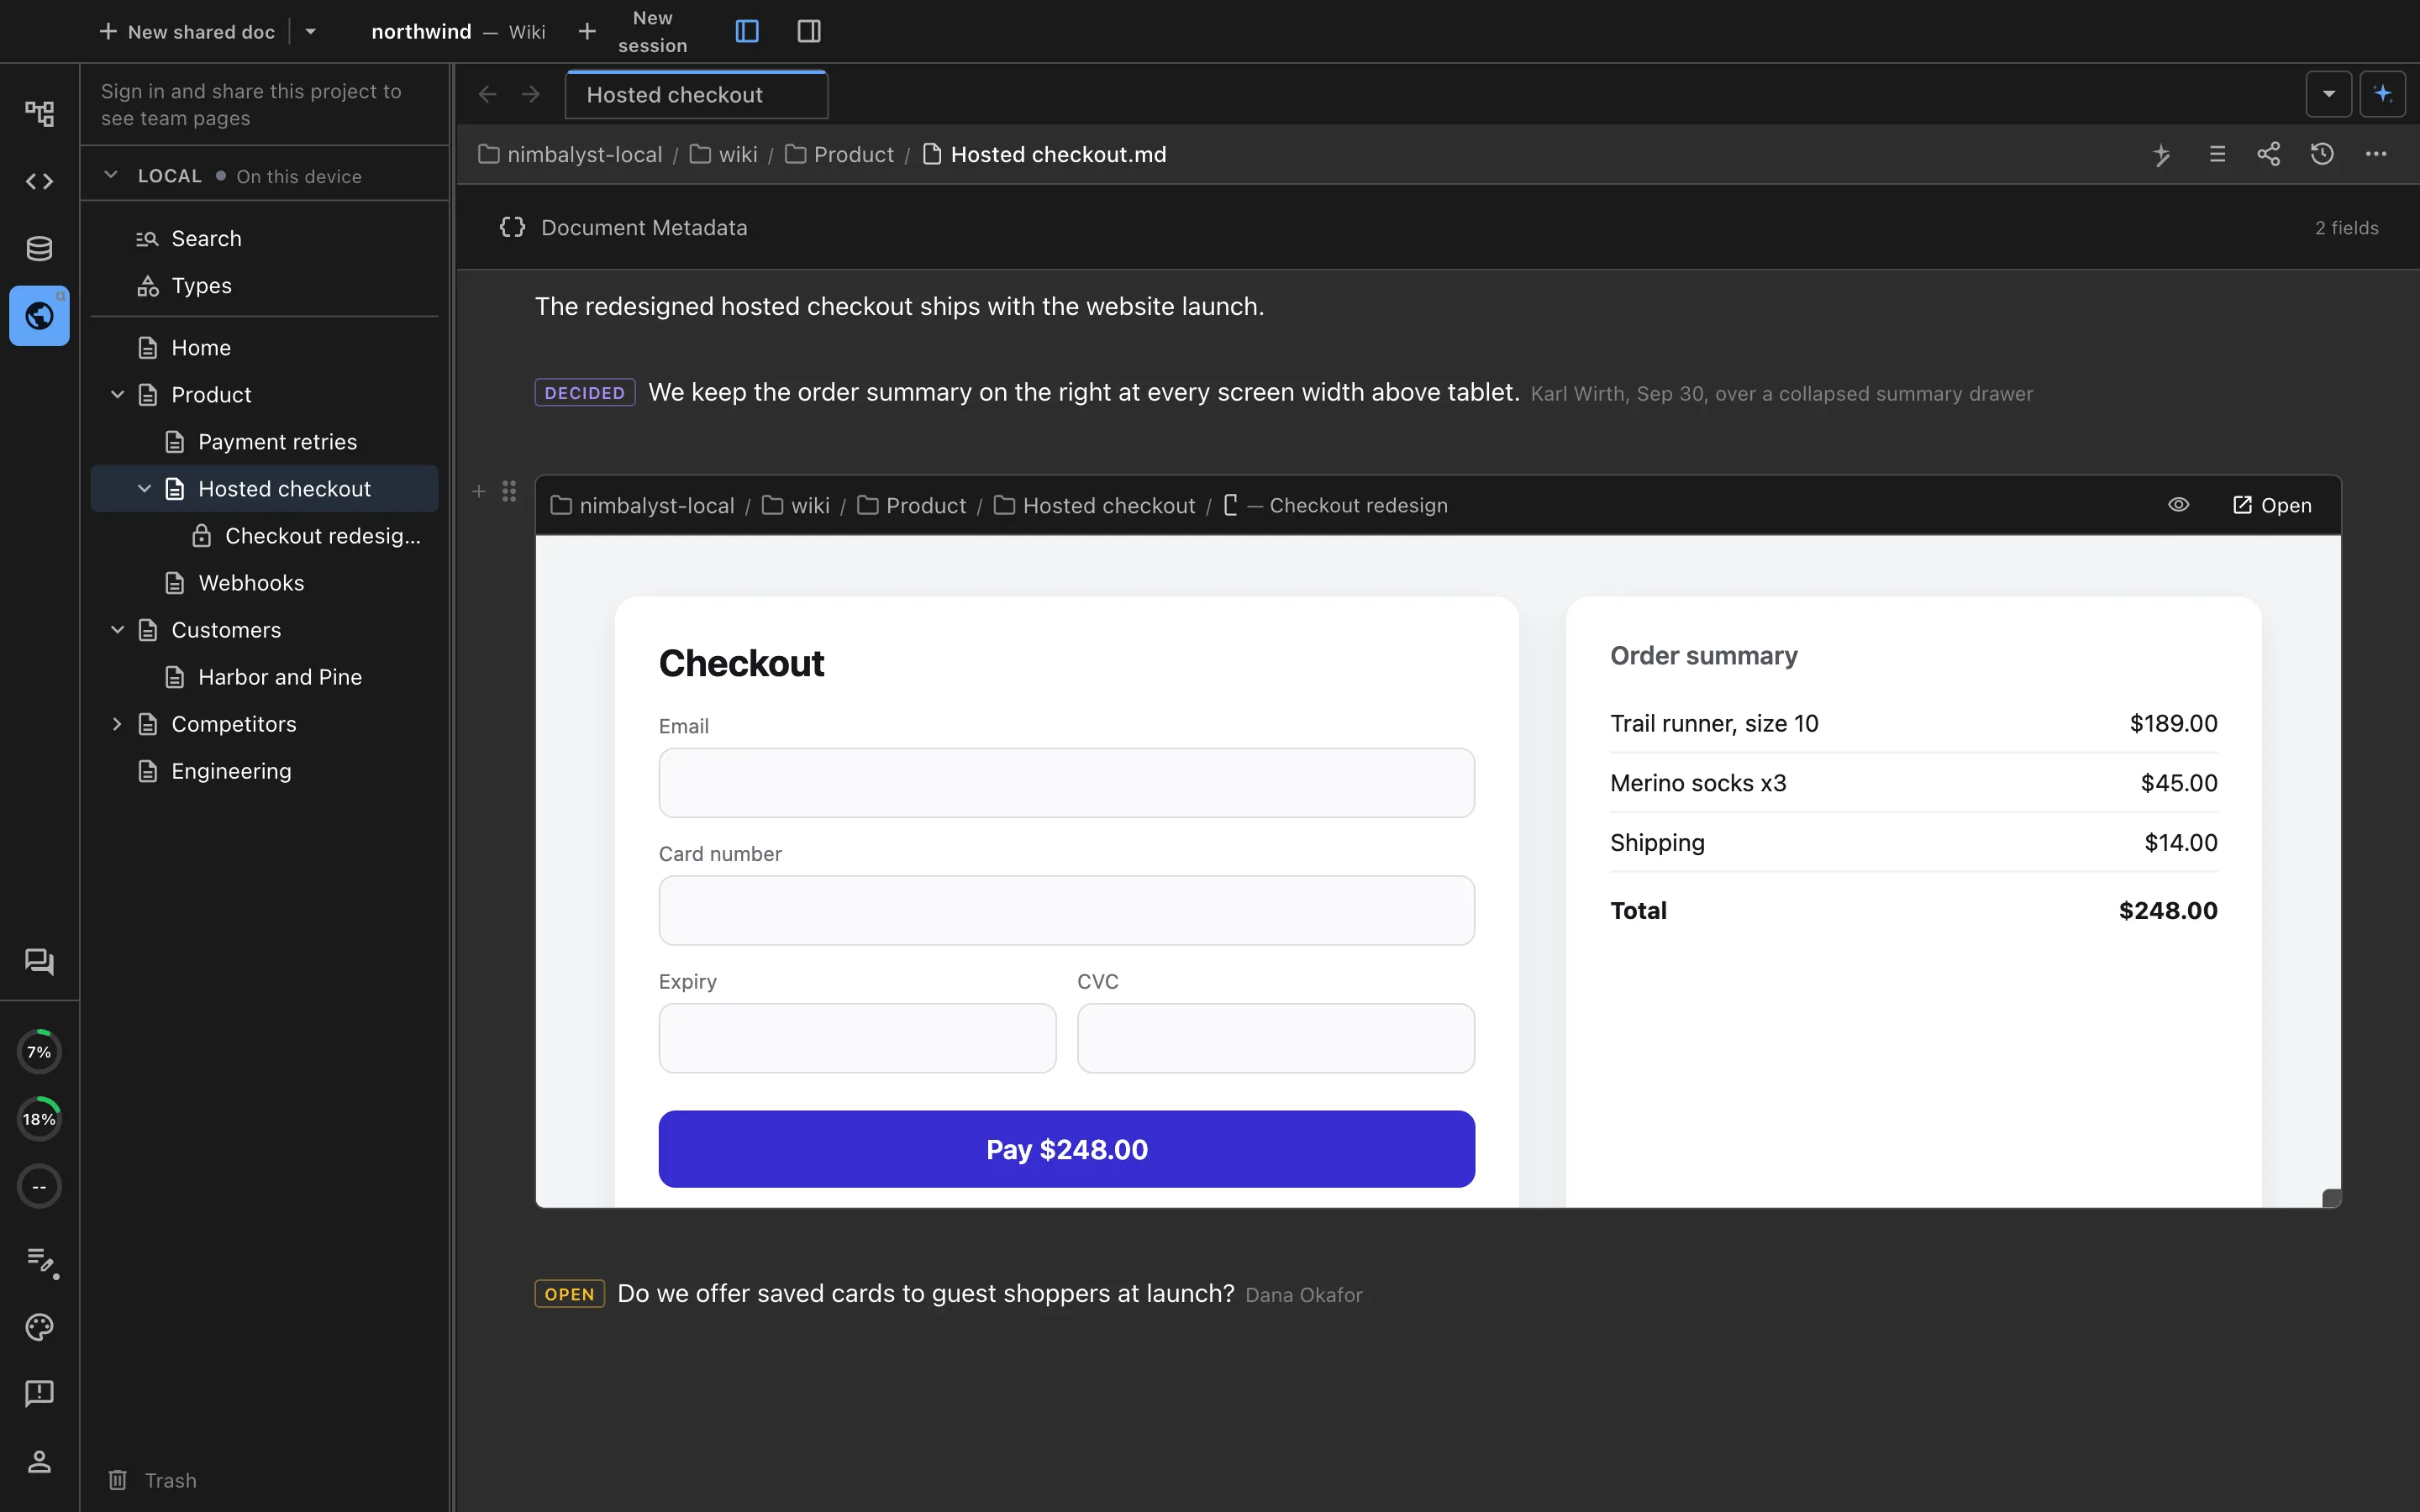Click the Product breadcrumb in document path
The width and height of the screenshot is (2420, 1512).
(840, 155)
